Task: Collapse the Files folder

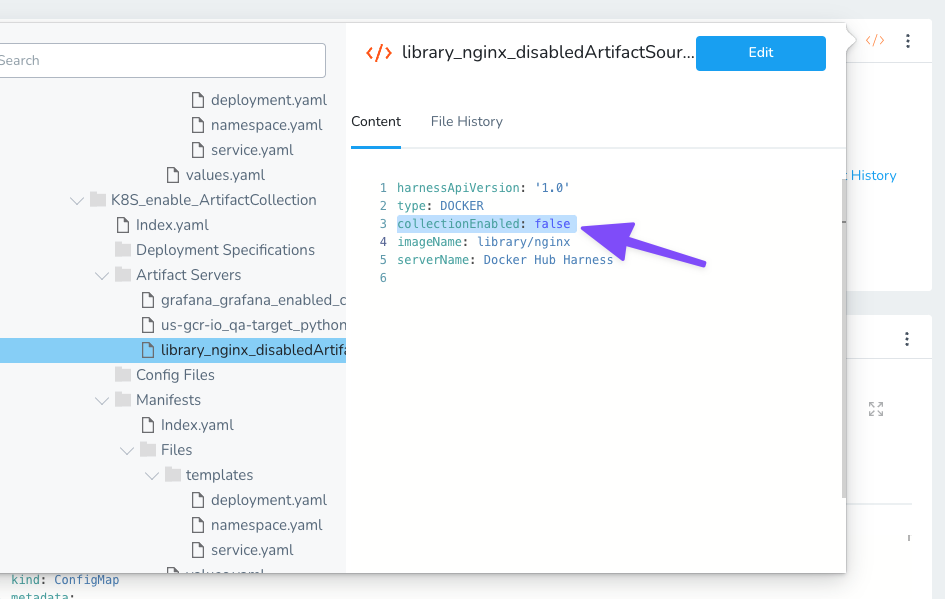Action: coord(127,450)
